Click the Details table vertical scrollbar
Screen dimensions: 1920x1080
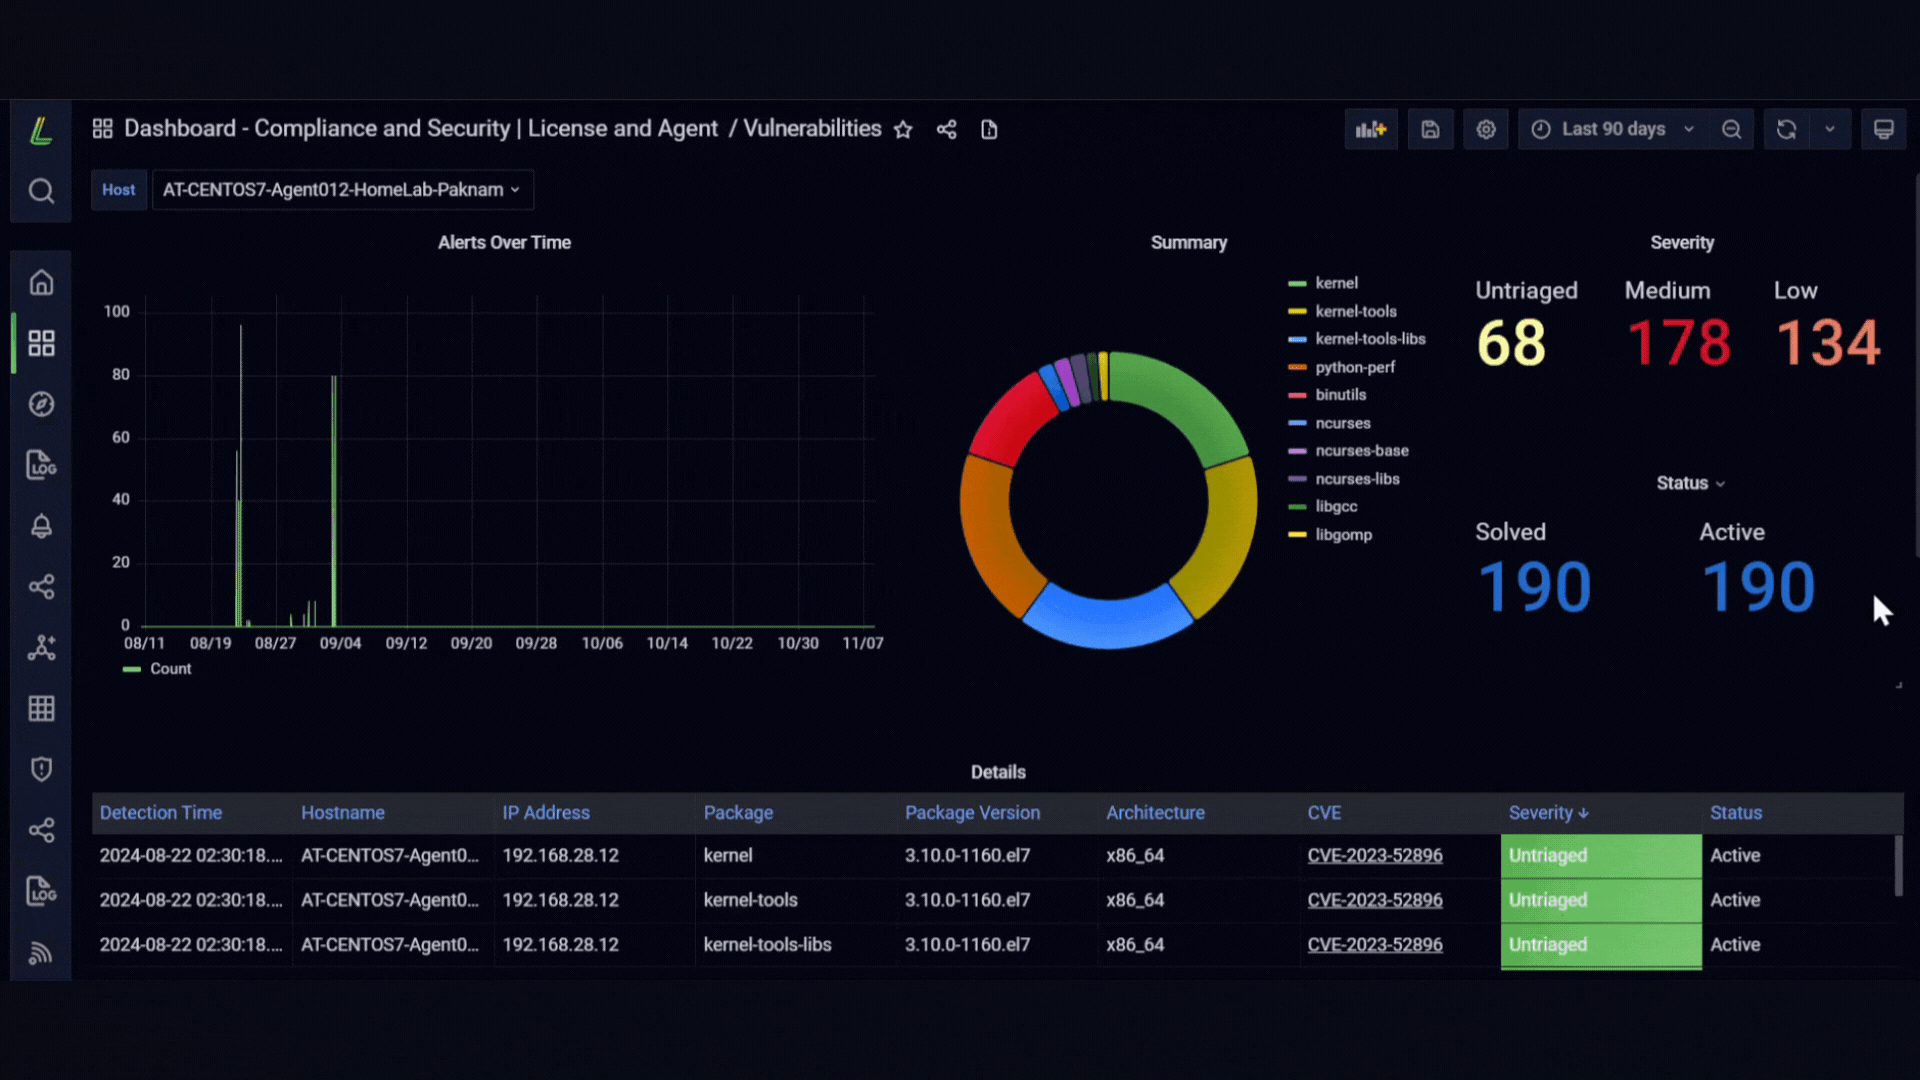point(1898,866)
